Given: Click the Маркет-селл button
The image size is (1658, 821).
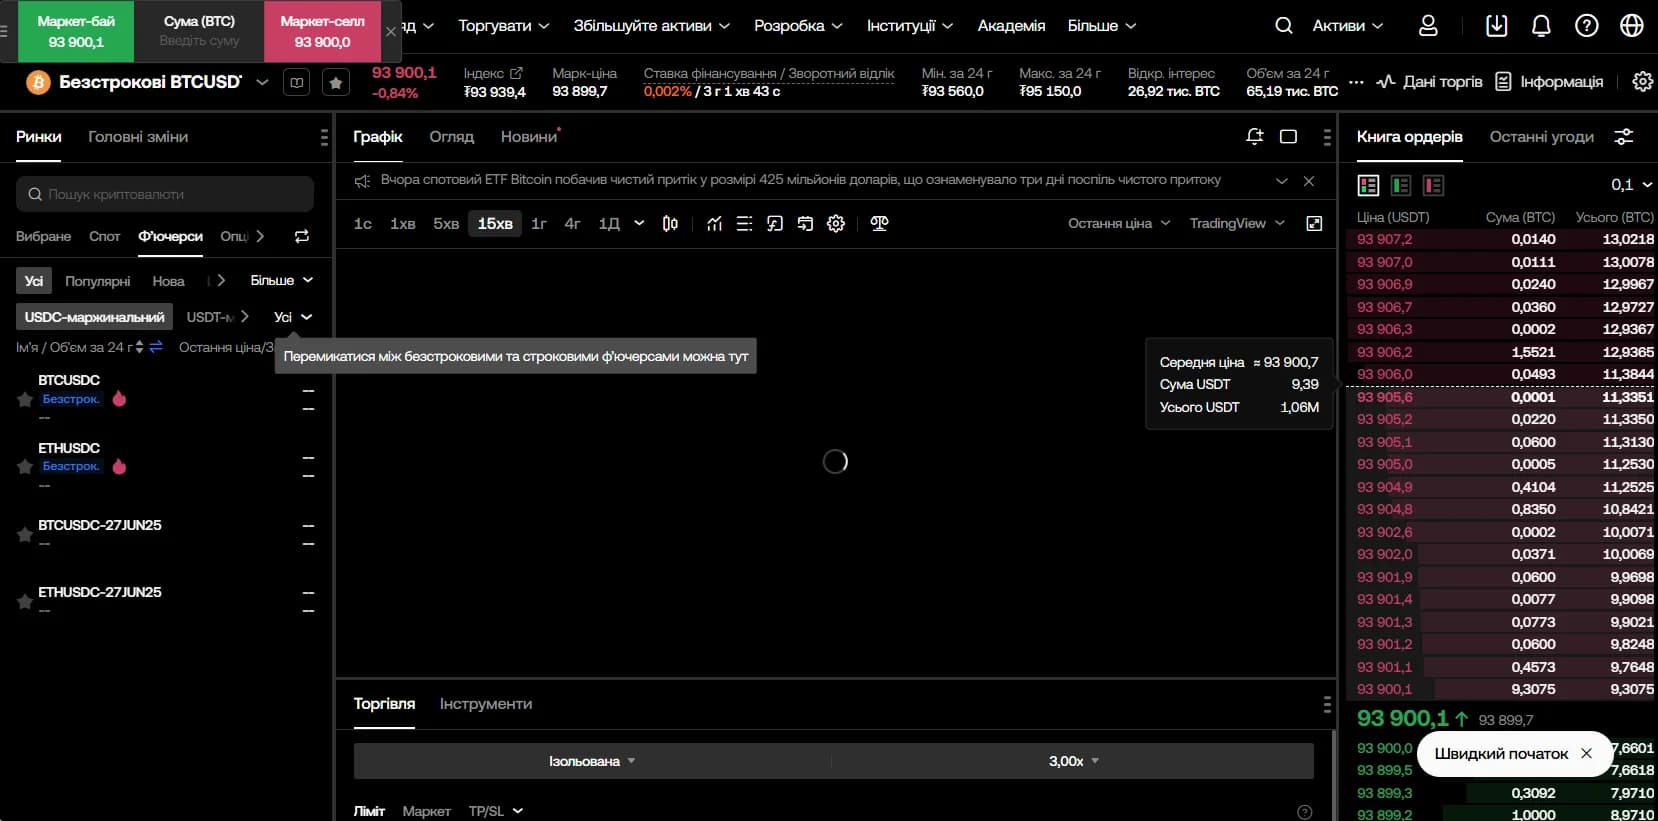Looking at the screenshot, I should [x=322, y=31].
